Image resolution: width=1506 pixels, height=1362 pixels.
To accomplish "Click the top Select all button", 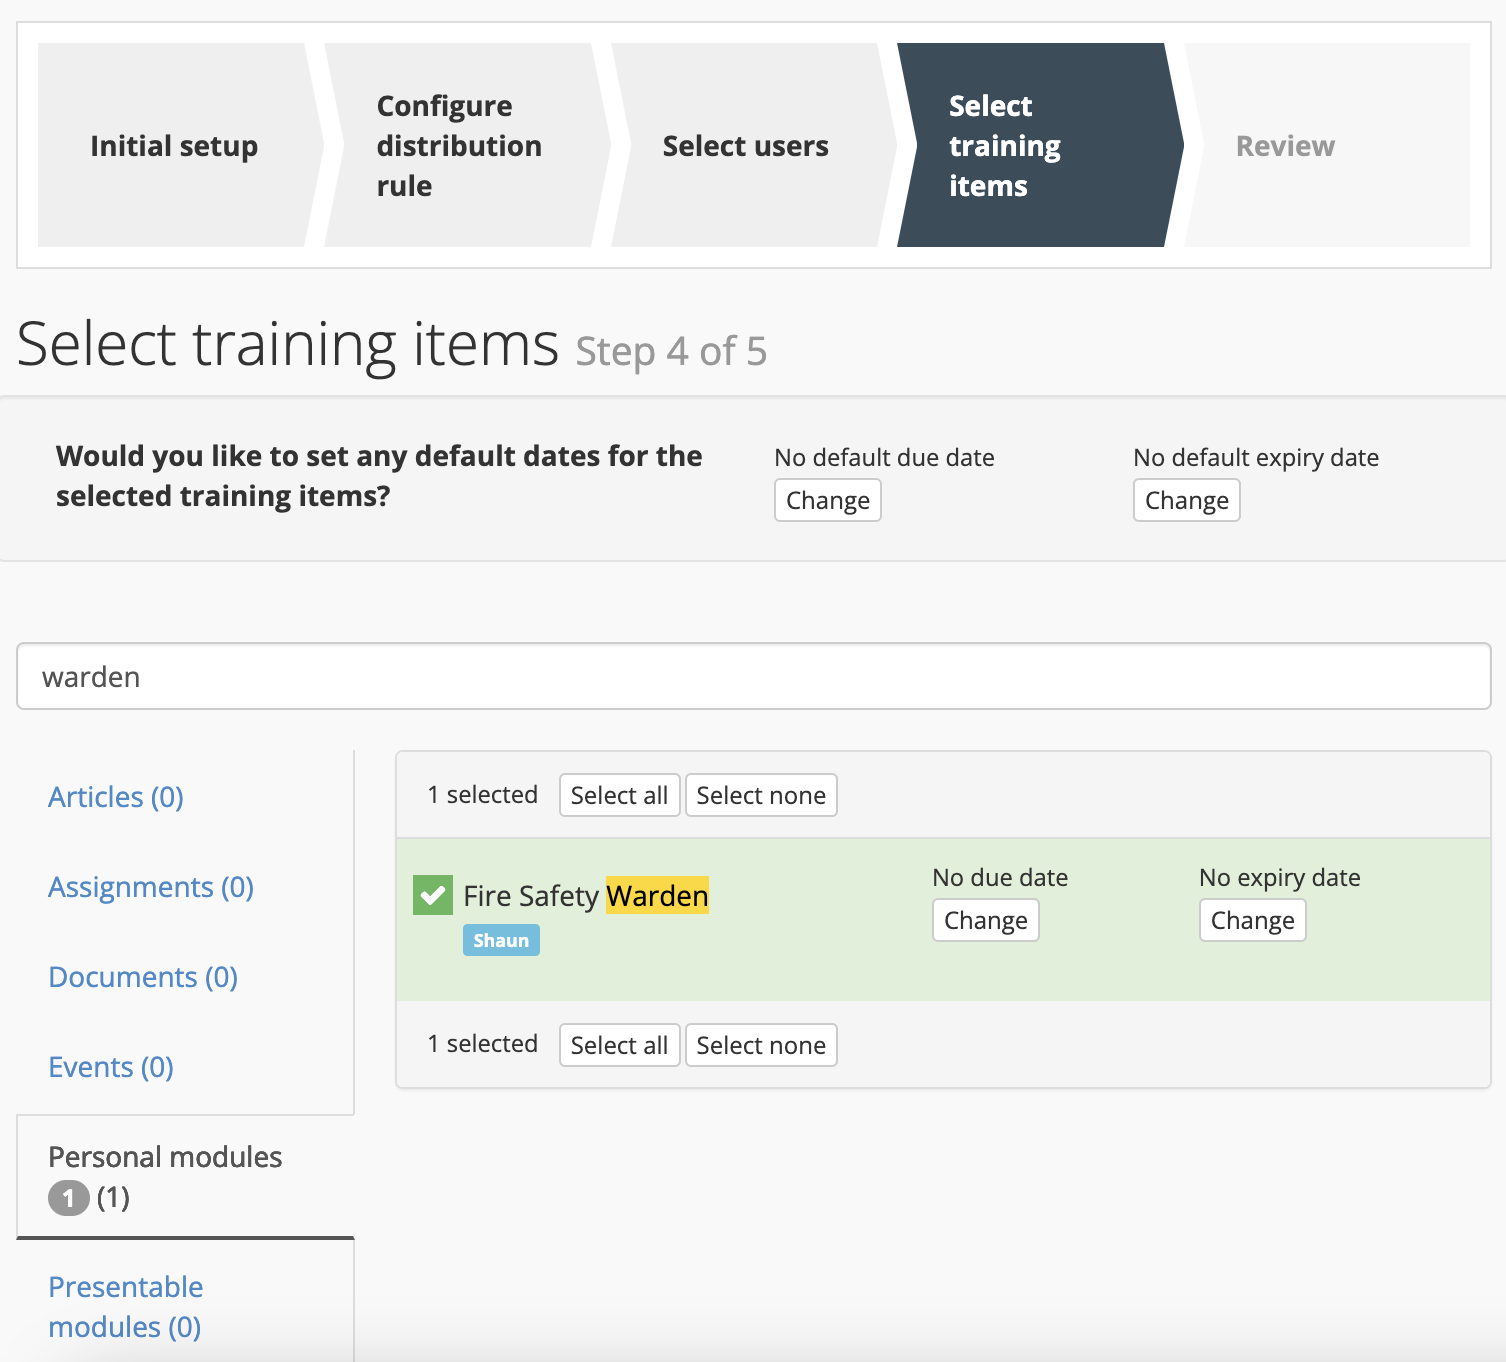I will tap(619, 795).
